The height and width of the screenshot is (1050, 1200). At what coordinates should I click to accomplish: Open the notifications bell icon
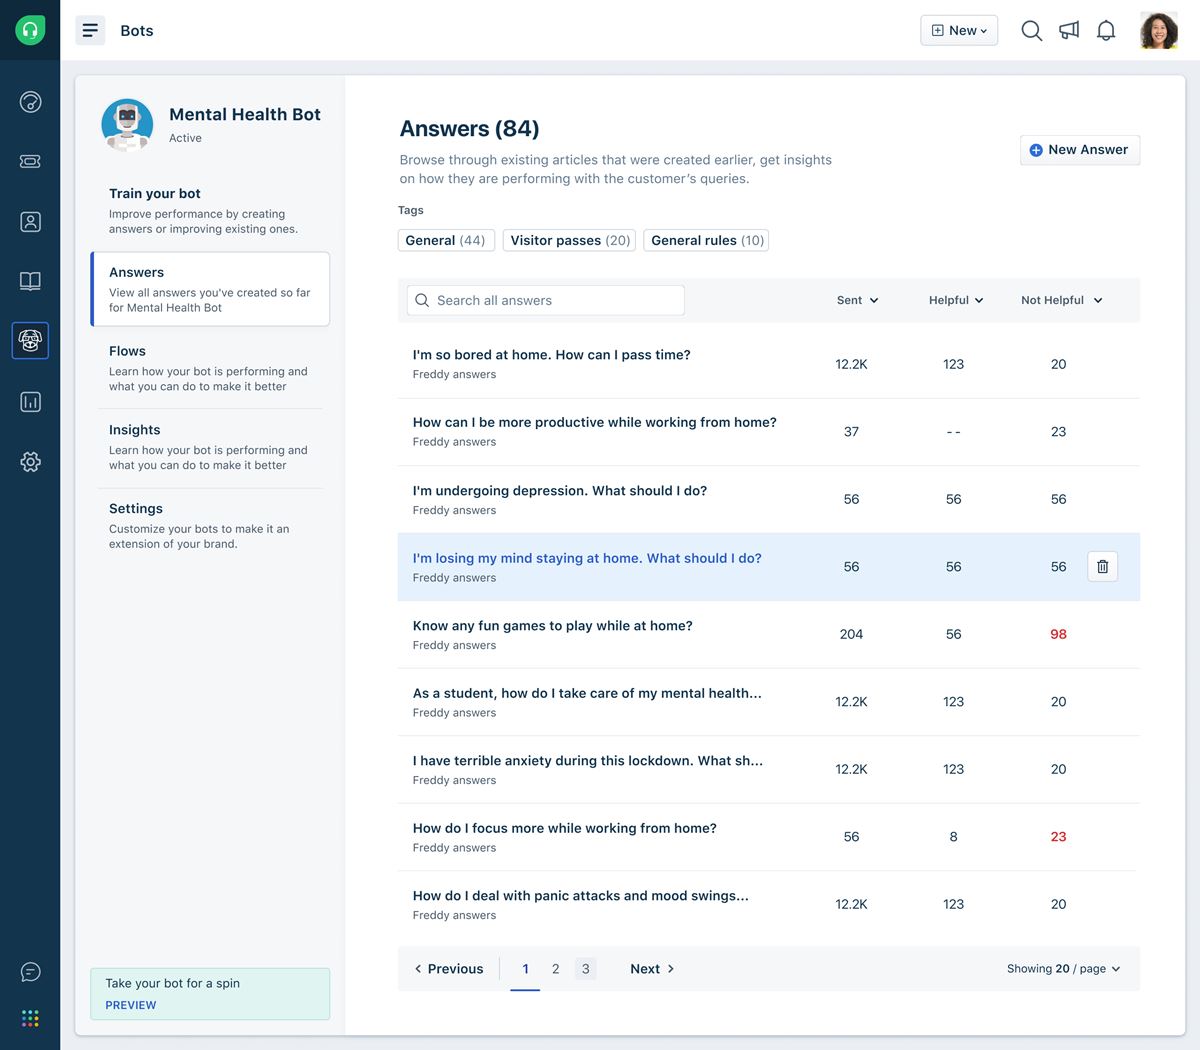1106,31
